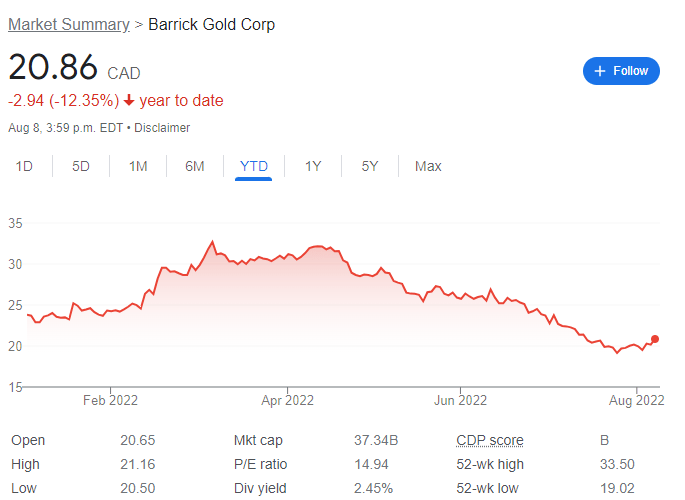Switch to the 1D range tab
Image resolution: width=685 pixels, height=500 pixels.
[24, 166]
